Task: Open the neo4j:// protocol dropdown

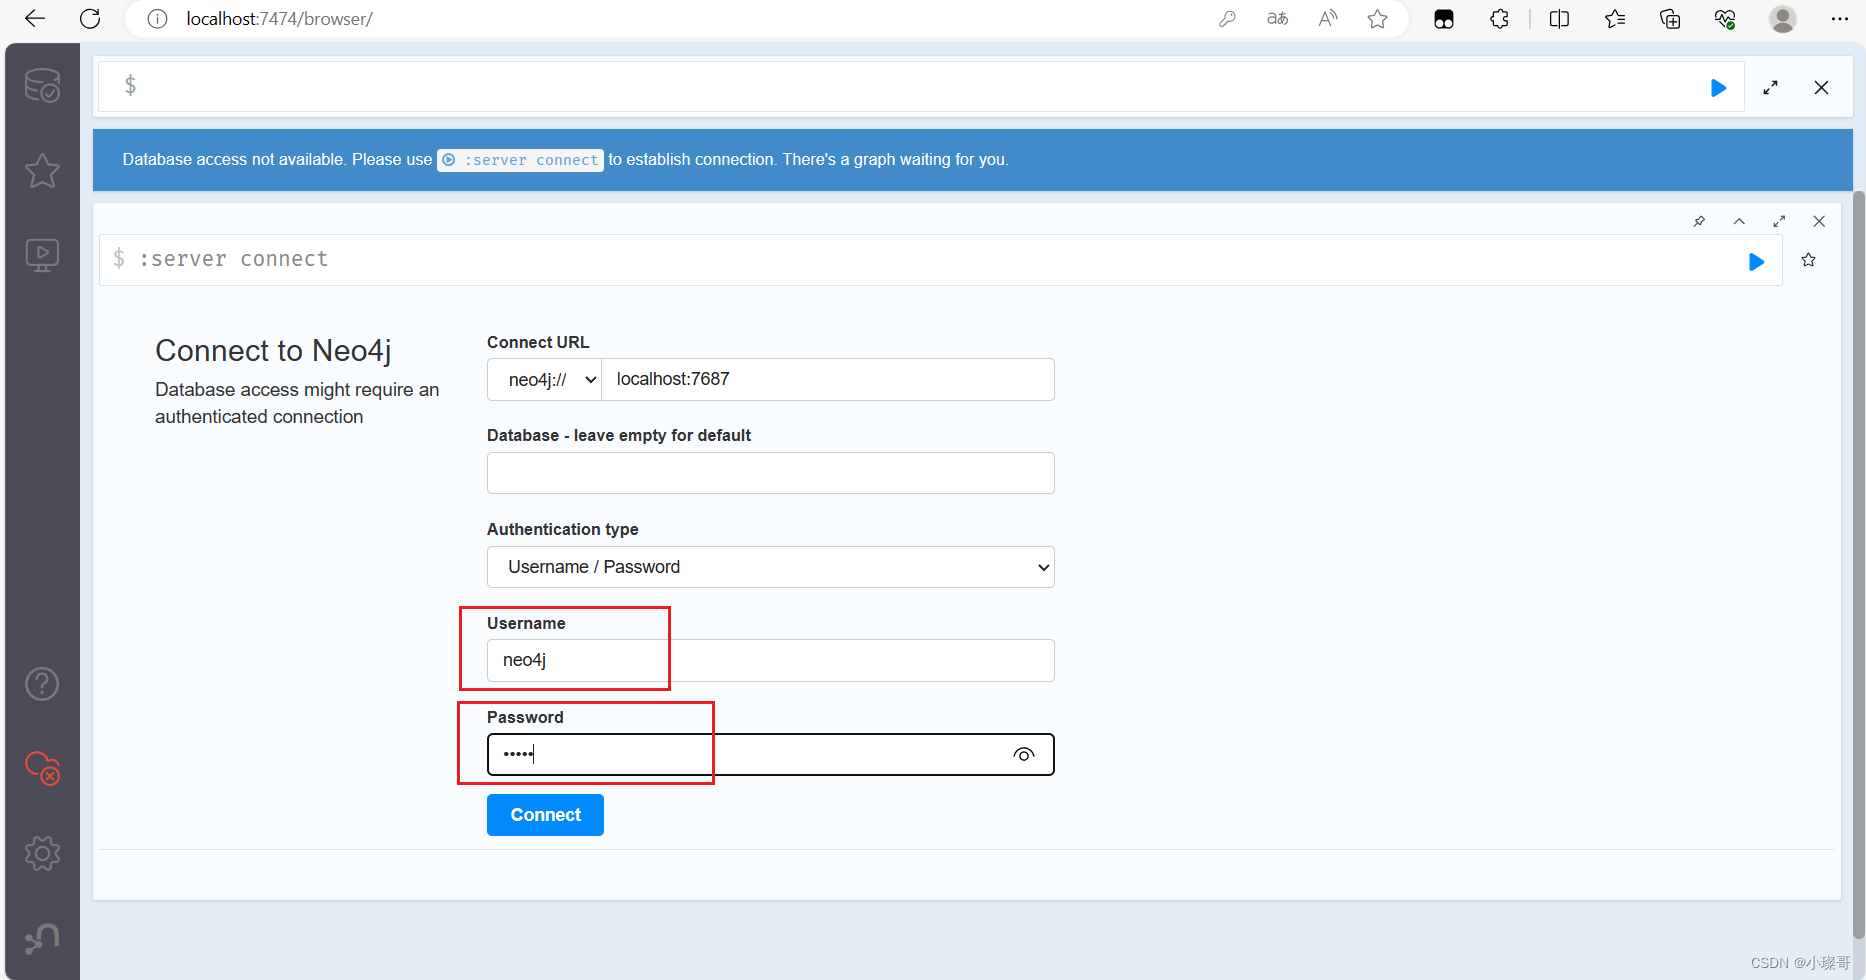Action: [544, 380]
